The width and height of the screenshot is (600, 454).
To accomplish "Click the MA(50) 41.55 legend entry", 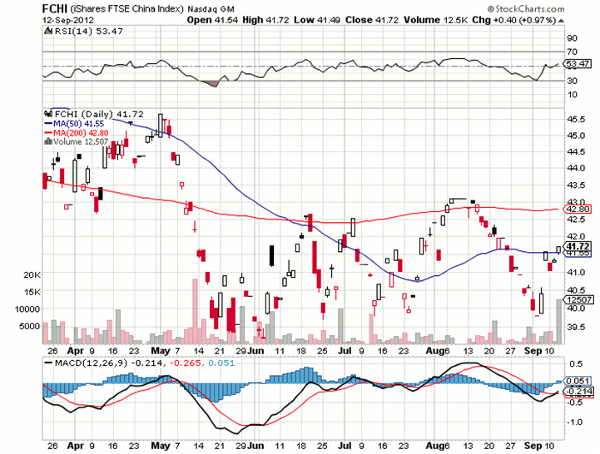I will [78, 124].
